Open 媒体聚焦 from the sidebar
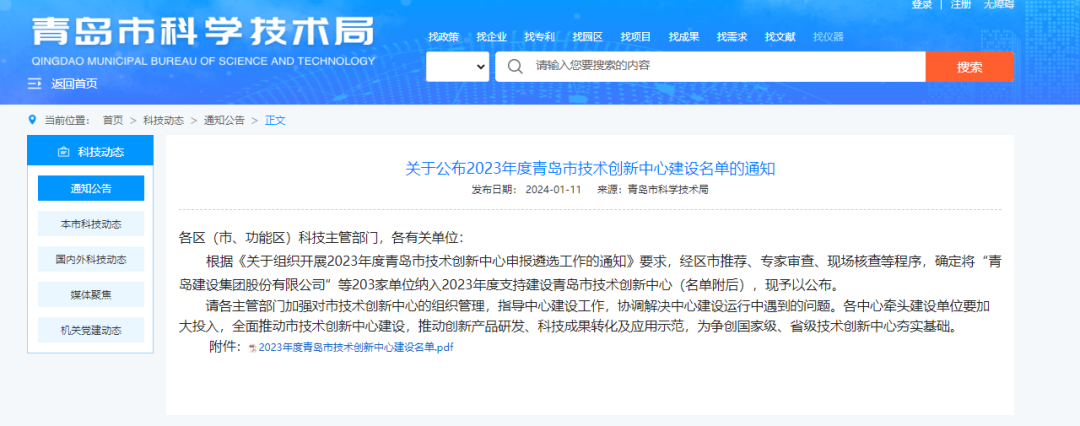 [91, 294]
